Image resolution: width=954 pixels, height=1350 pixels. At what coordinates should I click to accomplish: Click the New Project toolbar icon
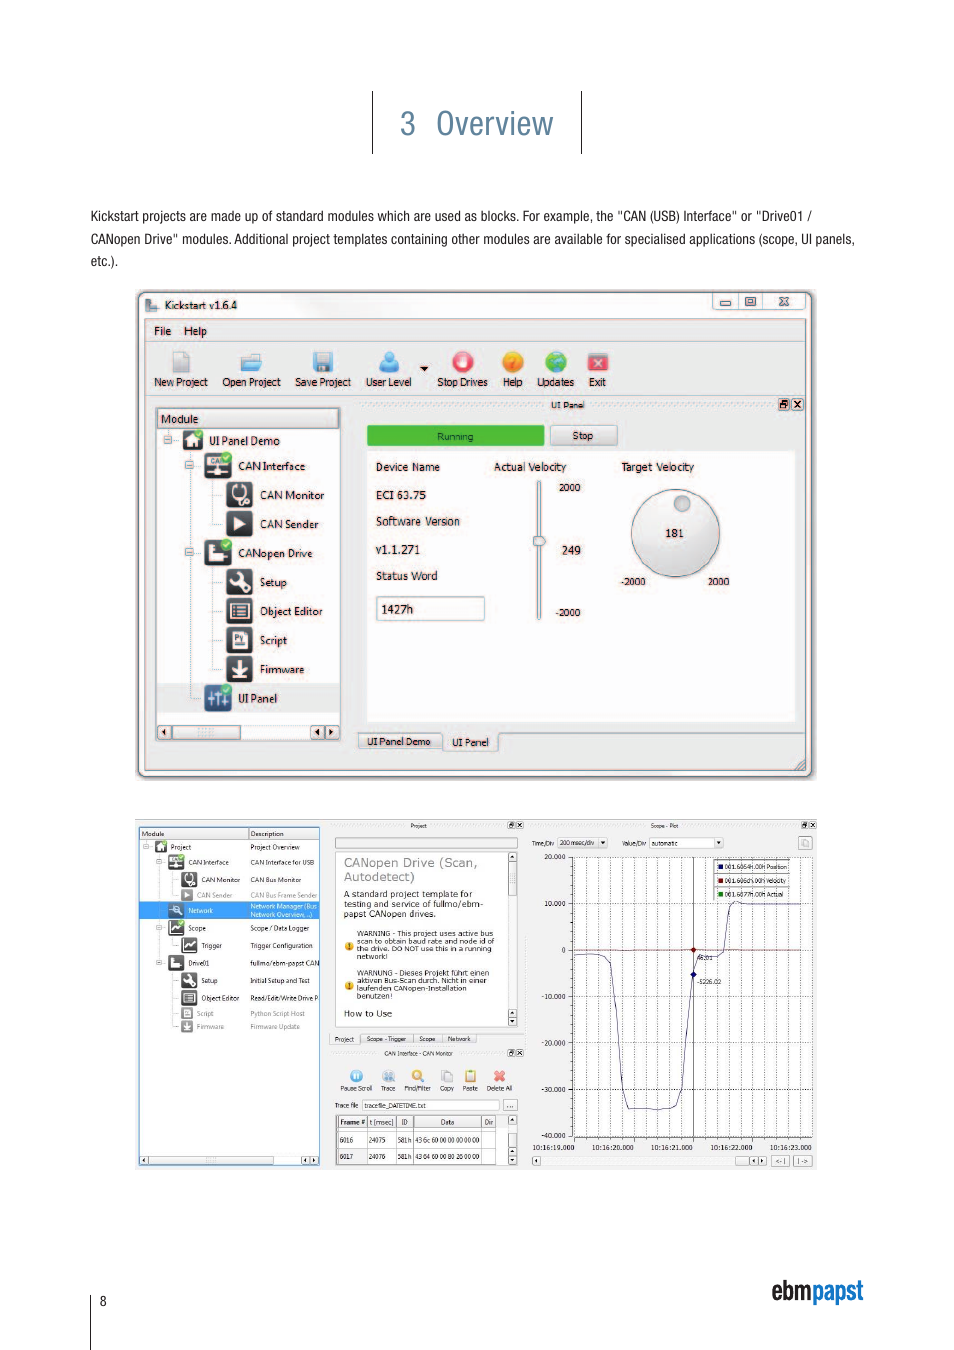pos(181,362)
